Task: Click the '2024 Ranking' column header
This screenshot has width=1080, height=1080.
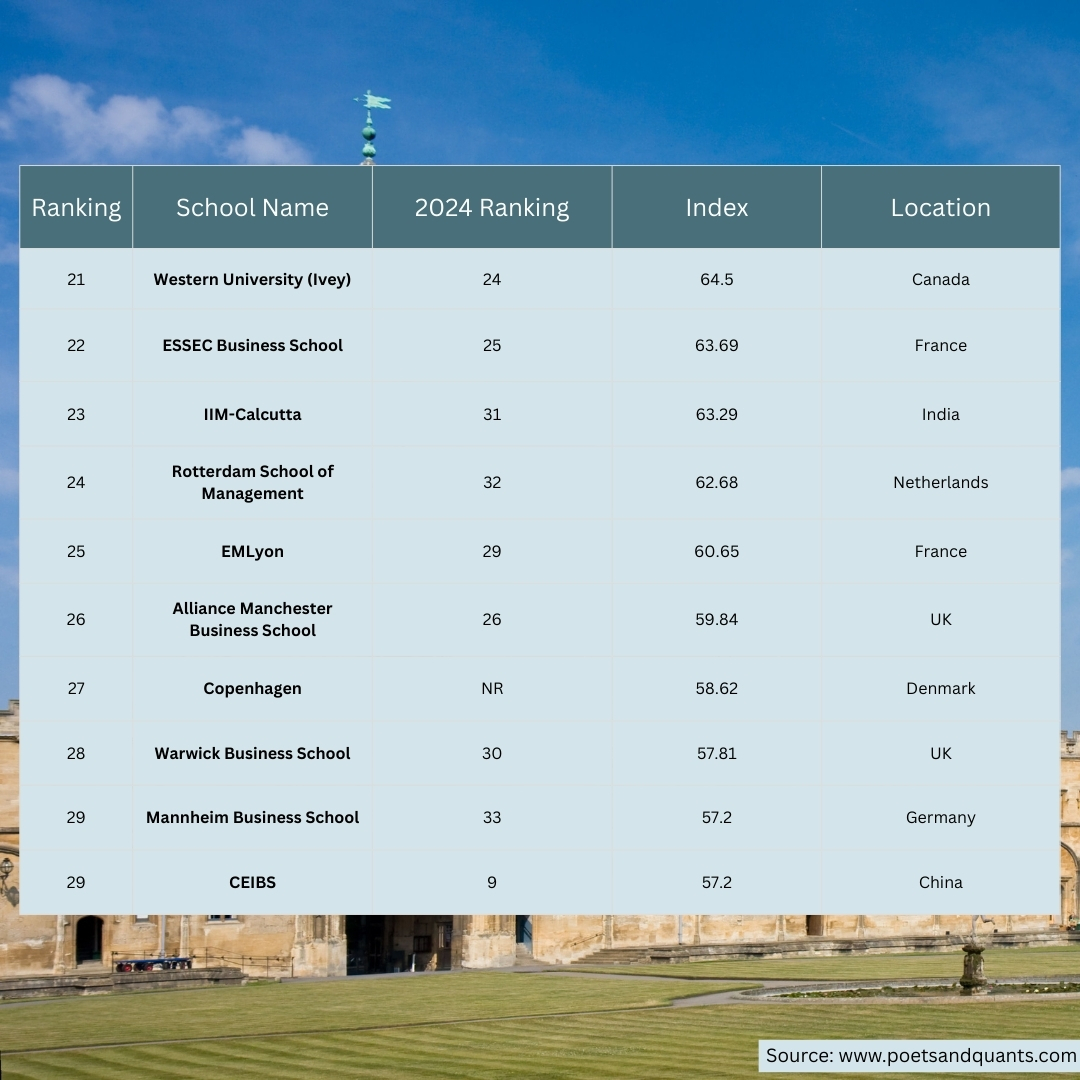Action: (492, 207)
